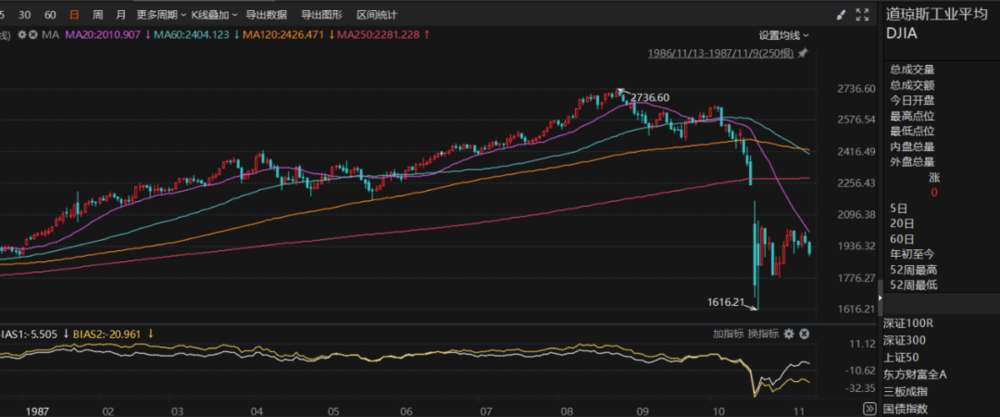Open BIAS indicator settings gear
The width and height of the screenshot is (1000, 417).
click(789, 333)
